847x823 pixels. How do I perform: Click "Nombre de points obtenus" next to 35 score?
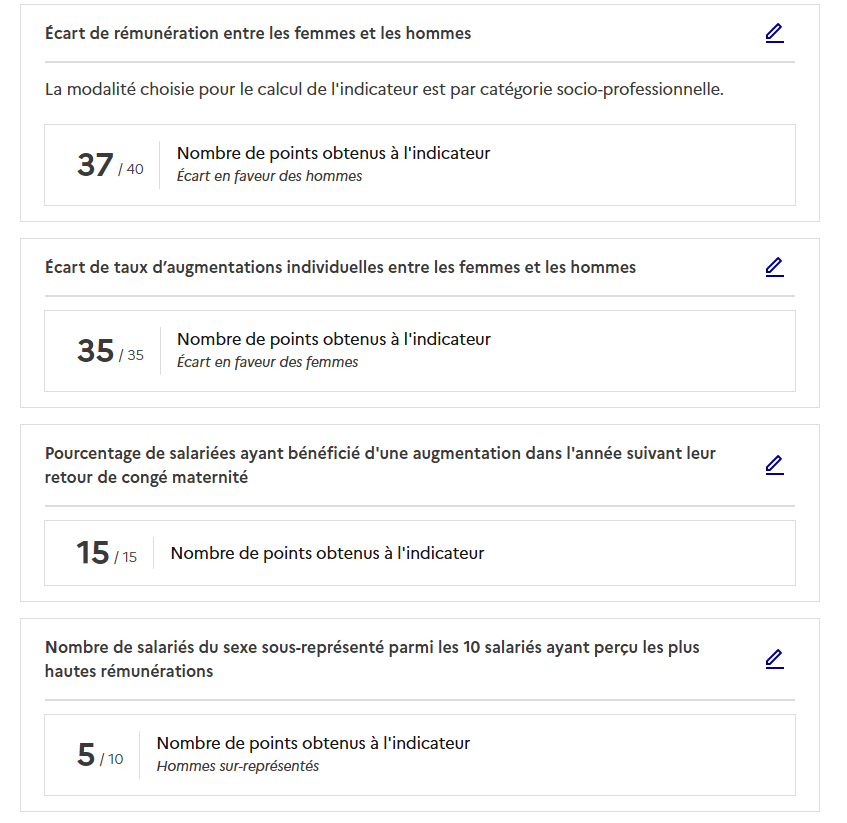pos(333,339)
